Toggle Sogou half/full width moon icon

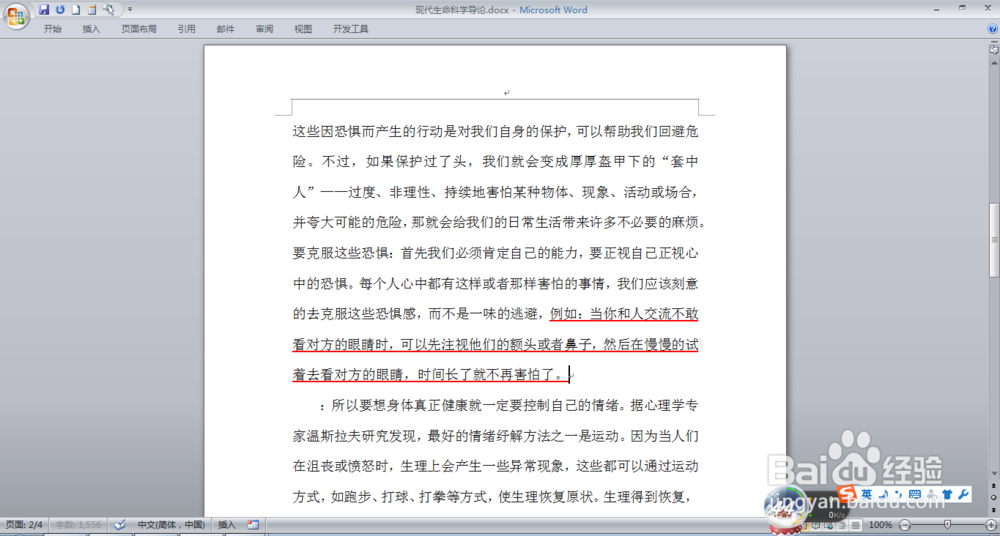tap(883, 494)
